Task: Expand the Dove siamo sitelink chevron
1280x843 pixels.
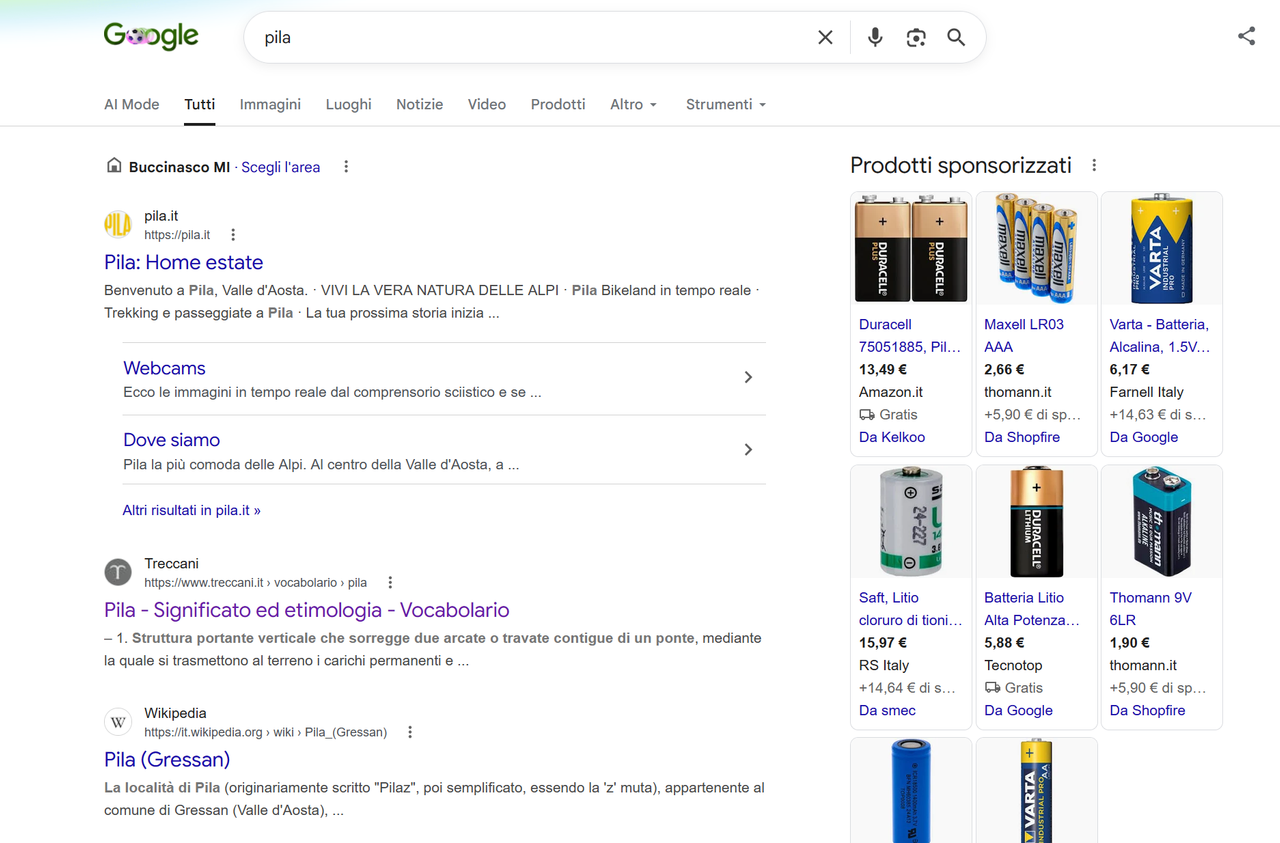Action: click(x=748, y=450)
